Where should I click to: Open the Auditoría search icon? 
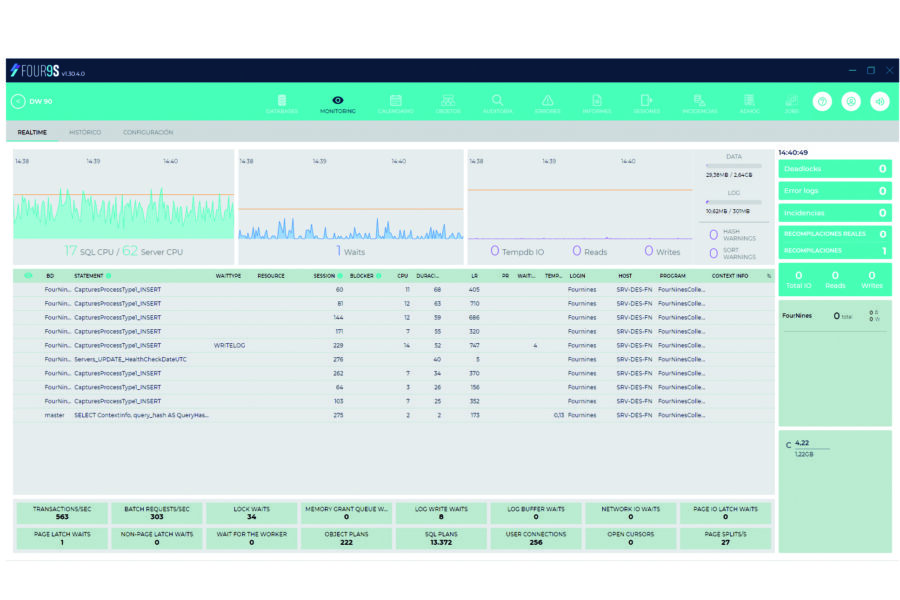pos(496,103)
